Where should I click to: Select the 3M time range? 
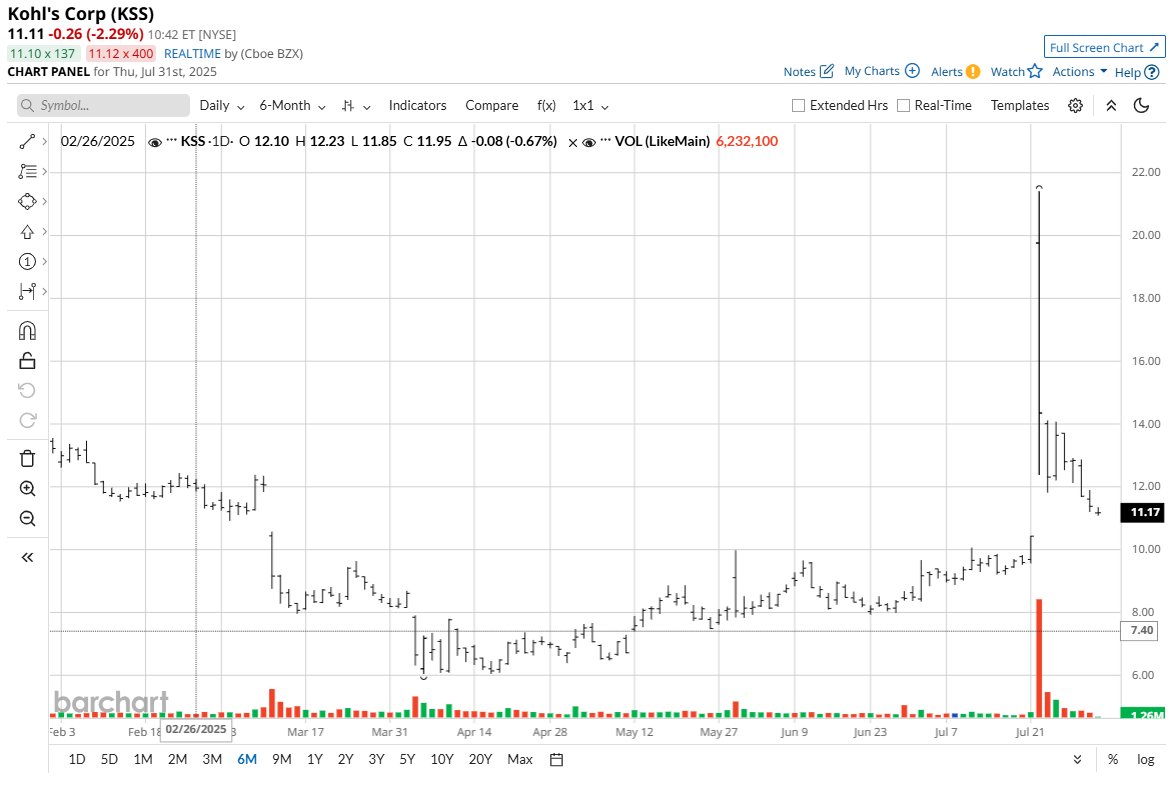[x=212, y=760]
